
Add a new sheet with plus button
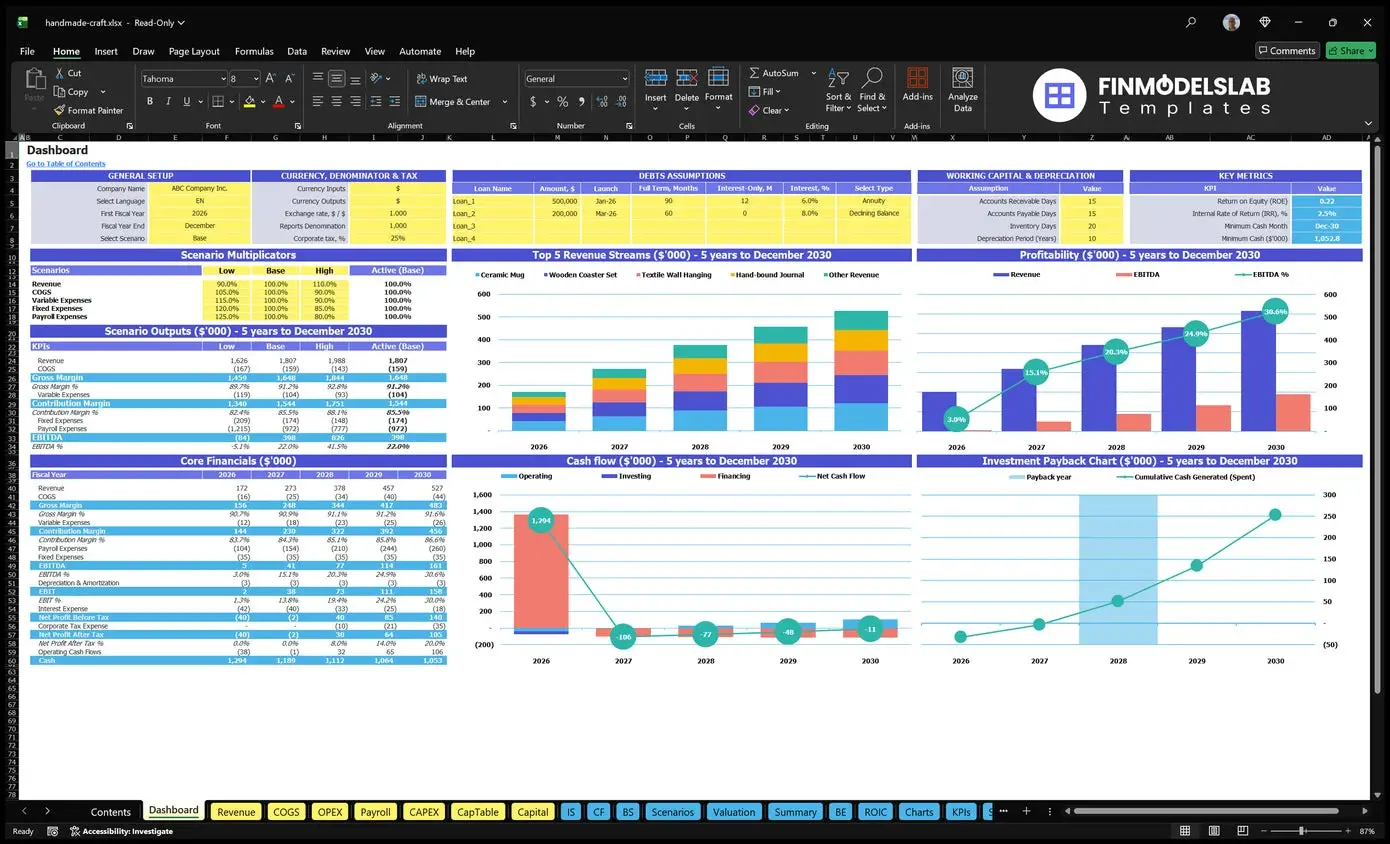pyautogui.click(x=1028, y=811)
